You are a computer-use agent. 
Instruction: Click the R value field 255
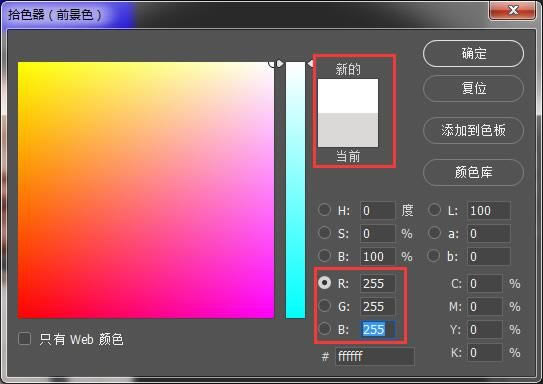377,284
